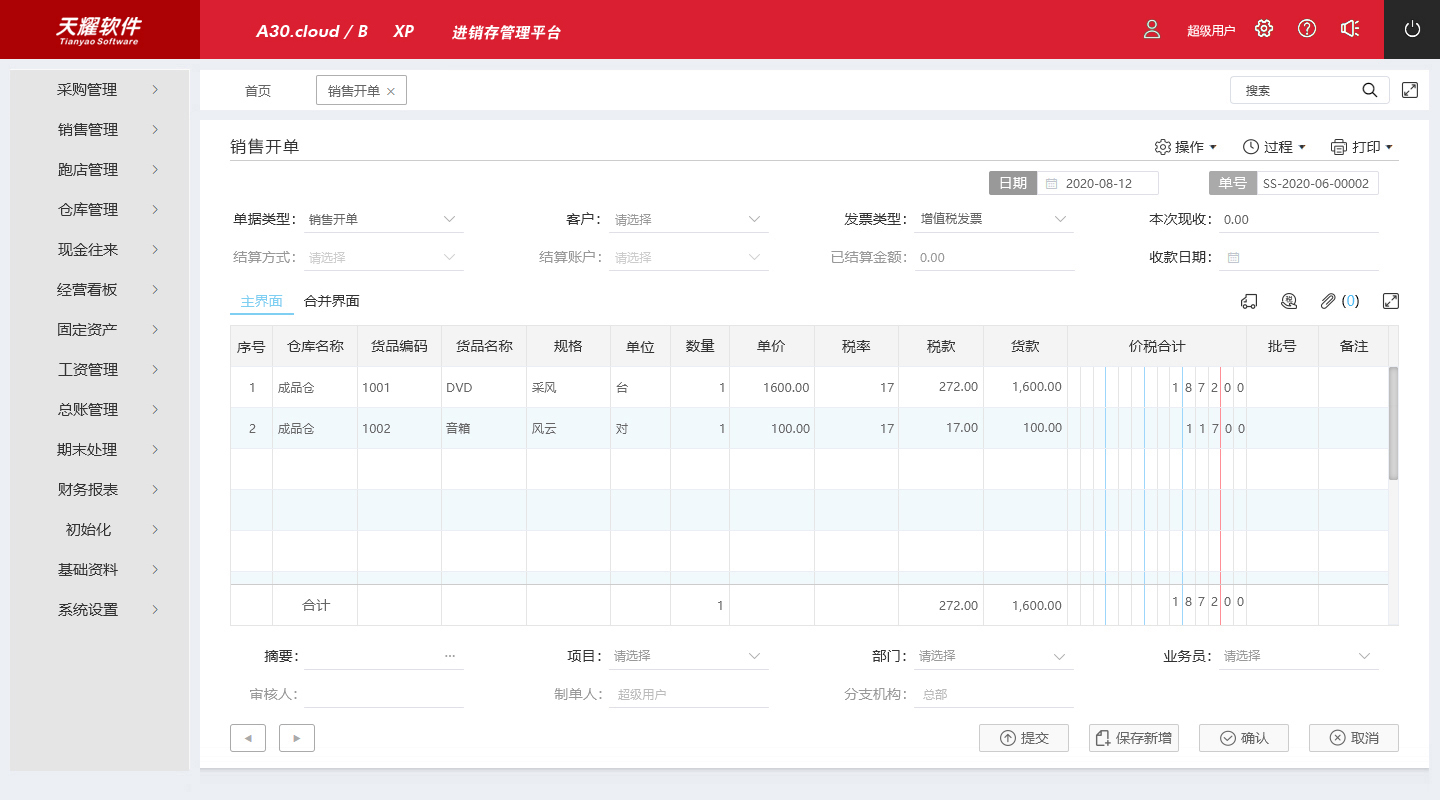Open the attachment paperclip icon
Image resolution: width=1440 pixels, height=800 pixels.
(x=1328, y=301)
